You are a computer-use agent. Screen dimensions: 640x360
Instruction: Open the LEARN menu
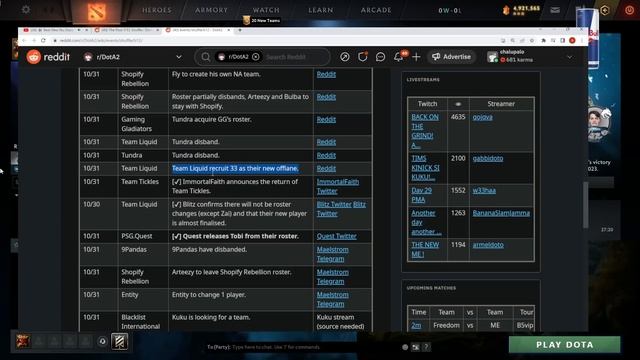click(320, 10)
